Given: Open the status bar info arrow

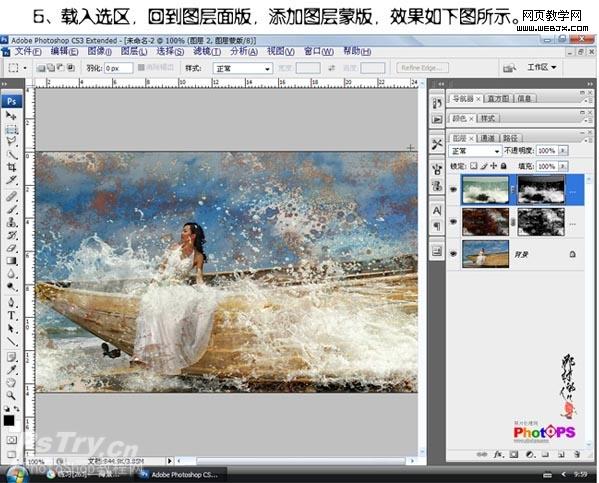Looking at the screenshot, I should 170,461.
